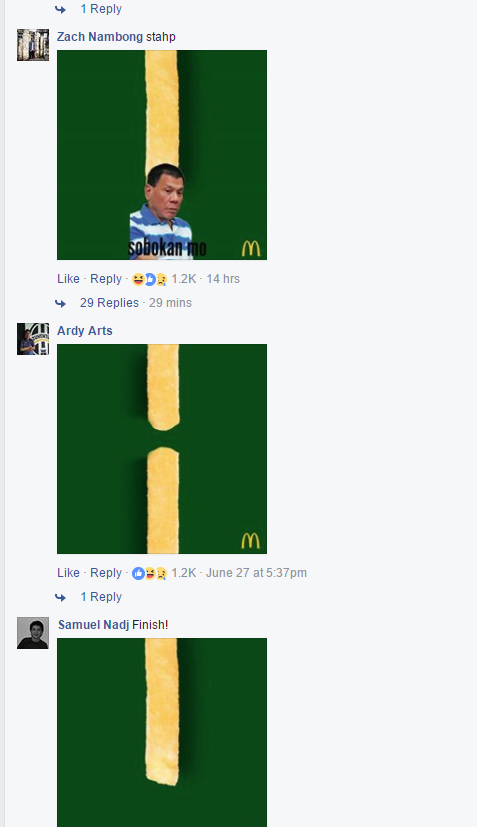This screenshot has width=477, height=827.
Task: Reply to Ardy Arts' comment
Action: (106, 572)
